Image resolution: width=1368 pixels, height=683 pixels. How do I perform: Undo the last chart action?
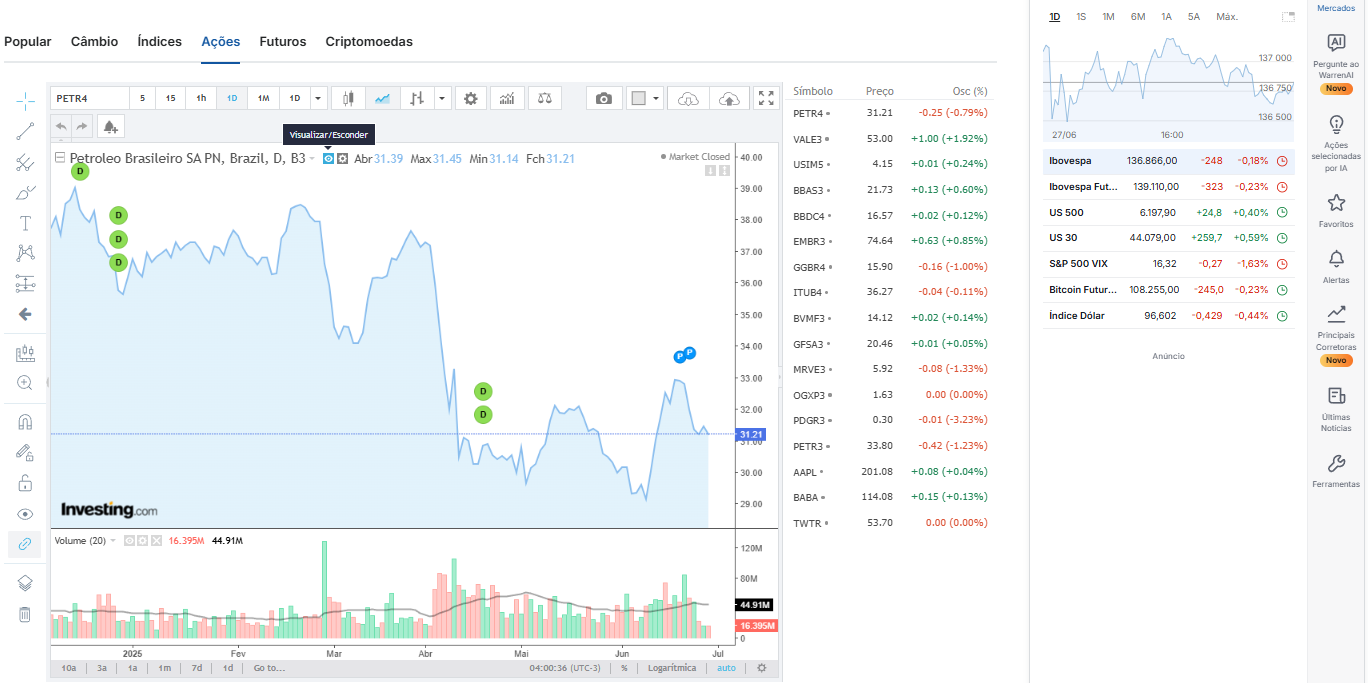point(61,126)
